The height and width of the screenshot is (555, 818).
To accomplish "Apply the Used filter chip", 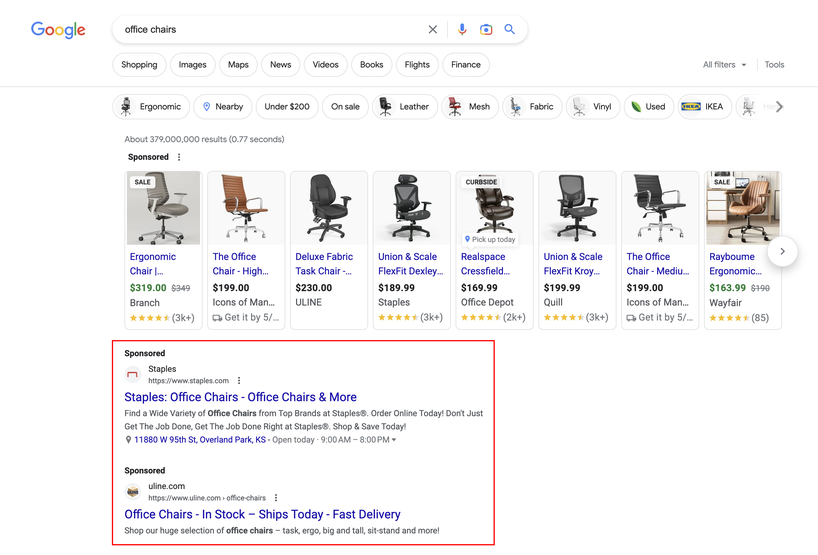I will click(649, 106).
